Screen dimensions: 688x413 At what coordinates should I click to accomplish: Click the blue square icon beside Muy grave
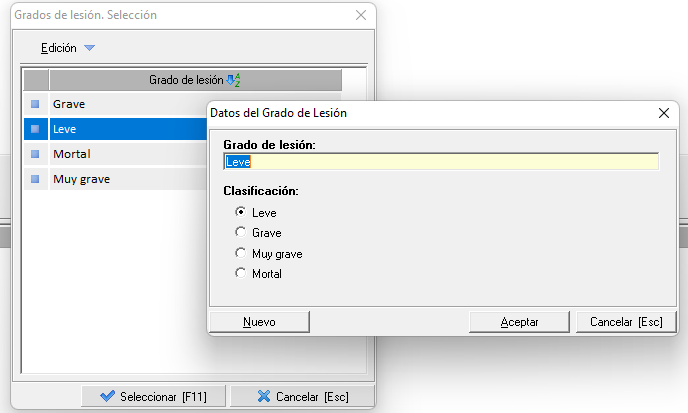[36, 179]
